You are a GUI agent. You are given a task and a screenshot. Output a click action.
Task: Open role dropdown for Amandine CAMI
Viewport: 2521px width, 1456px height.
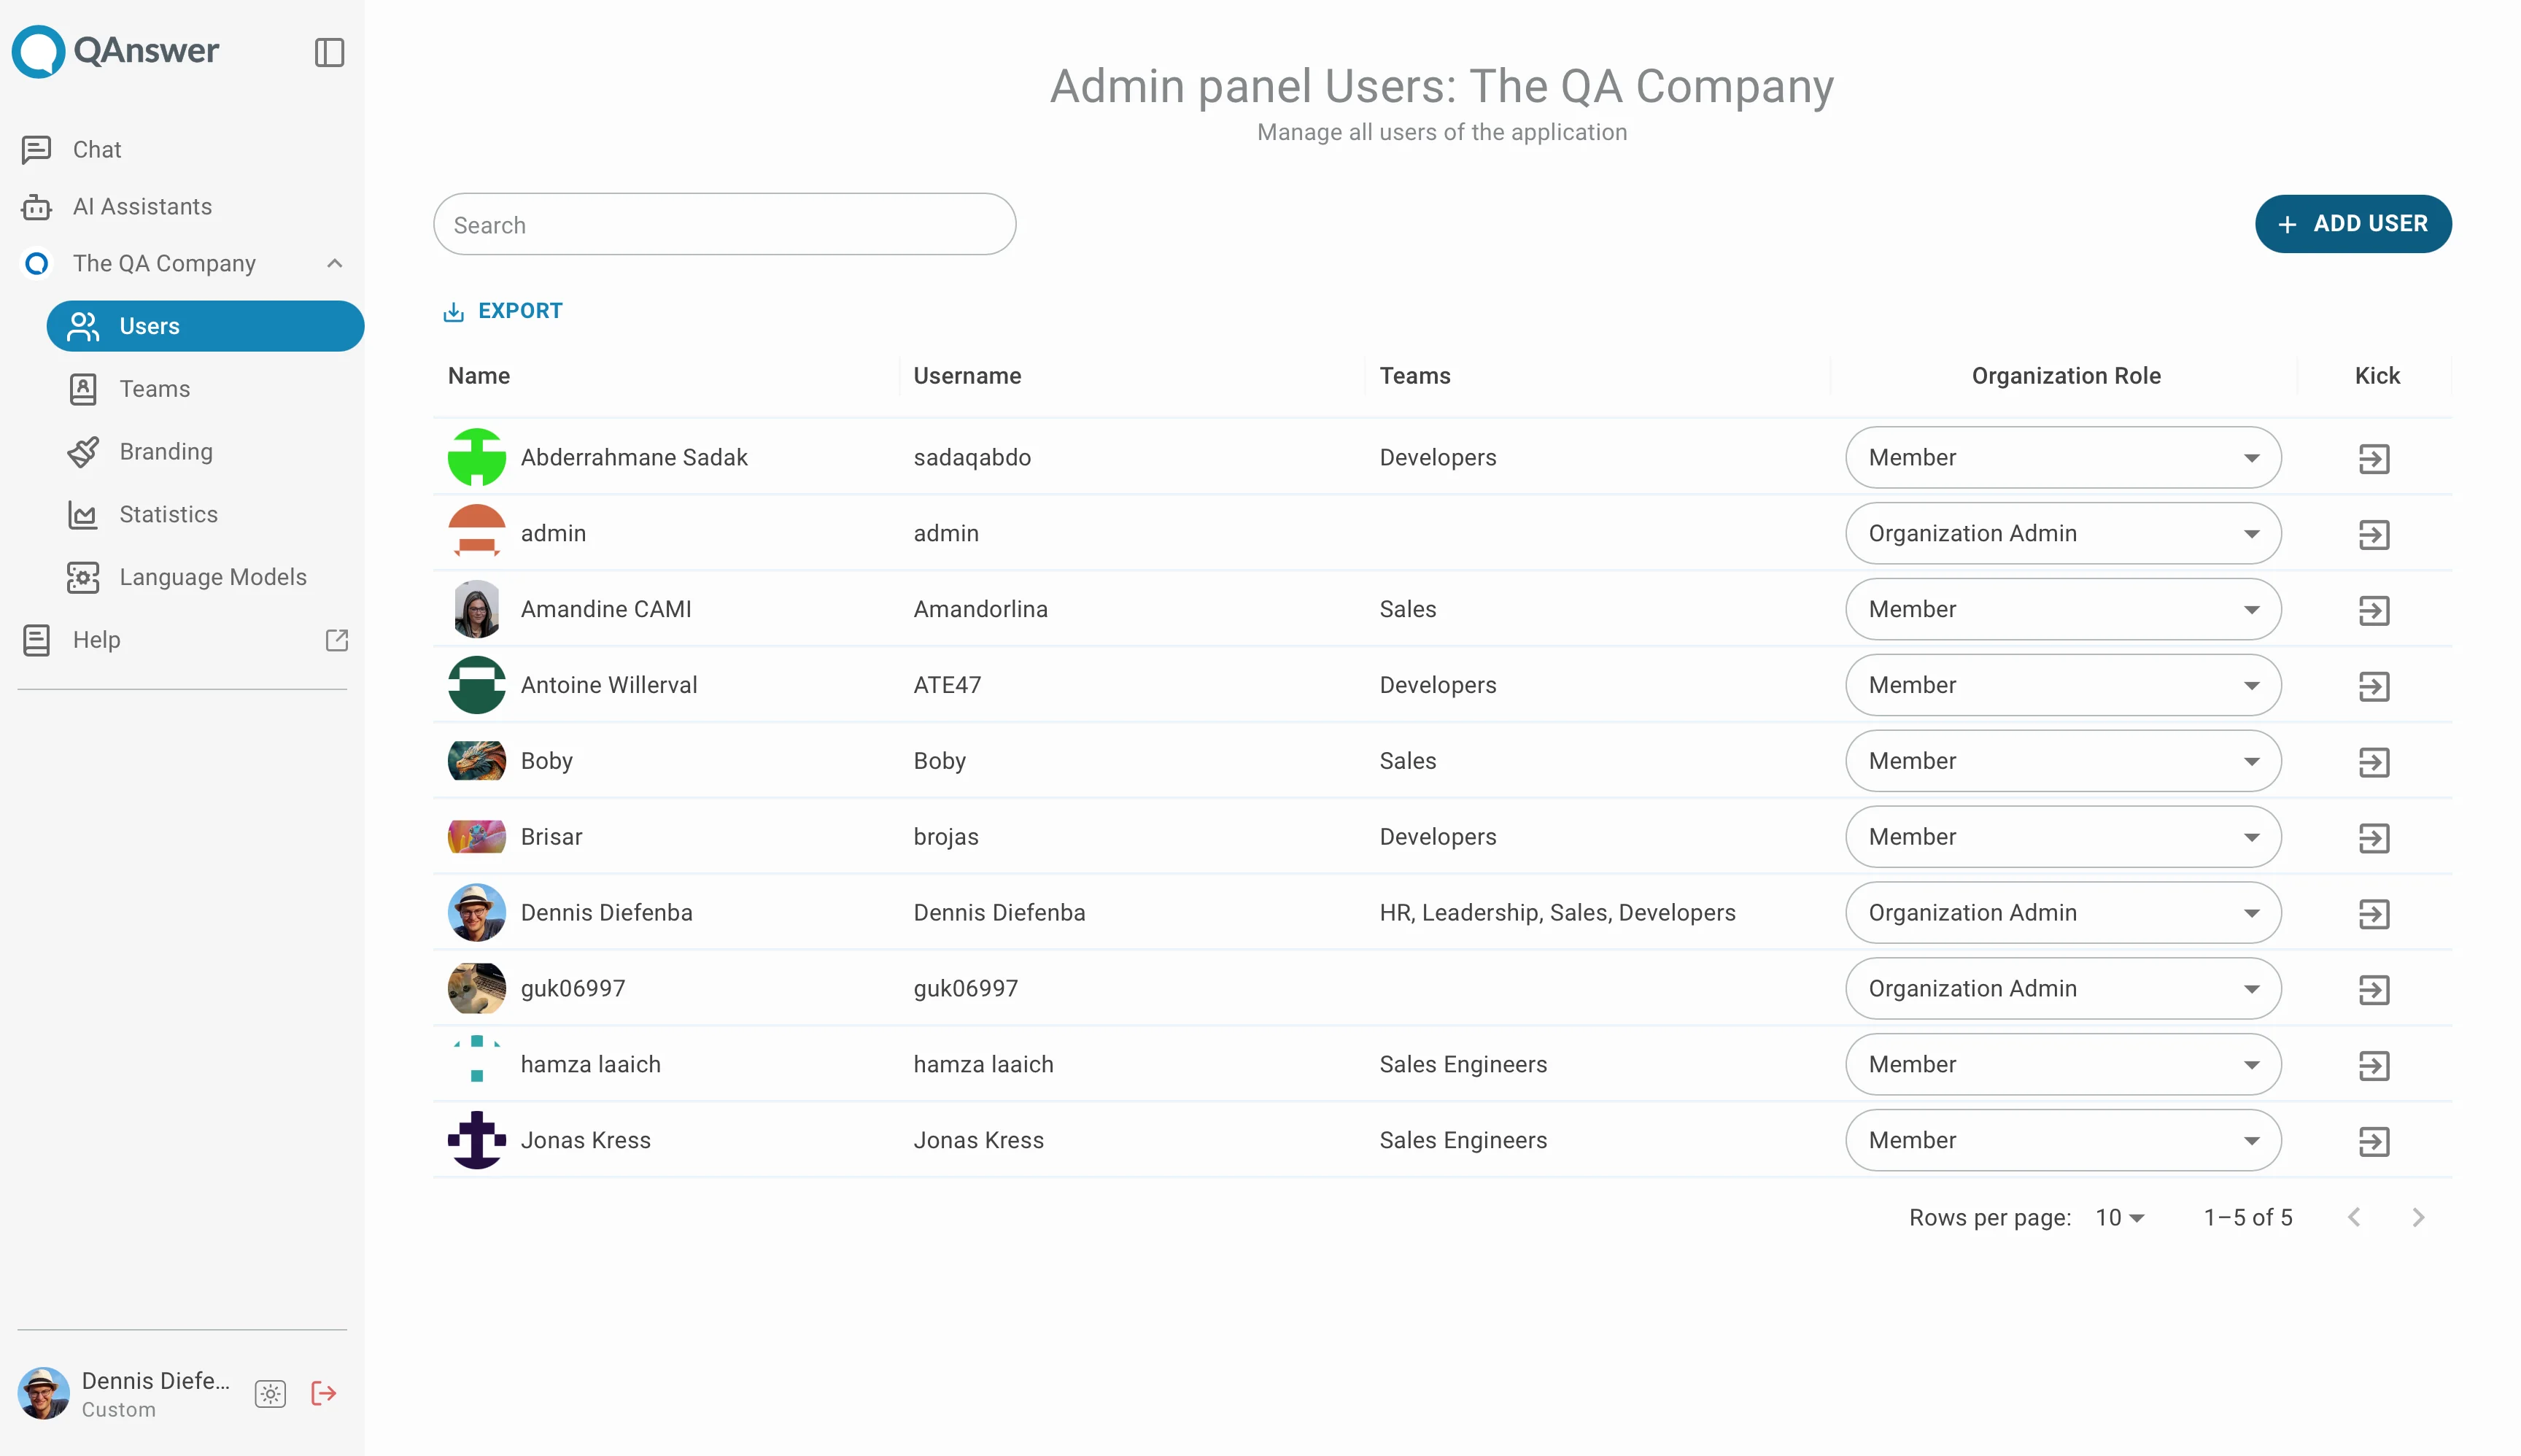pos(2062,609)
